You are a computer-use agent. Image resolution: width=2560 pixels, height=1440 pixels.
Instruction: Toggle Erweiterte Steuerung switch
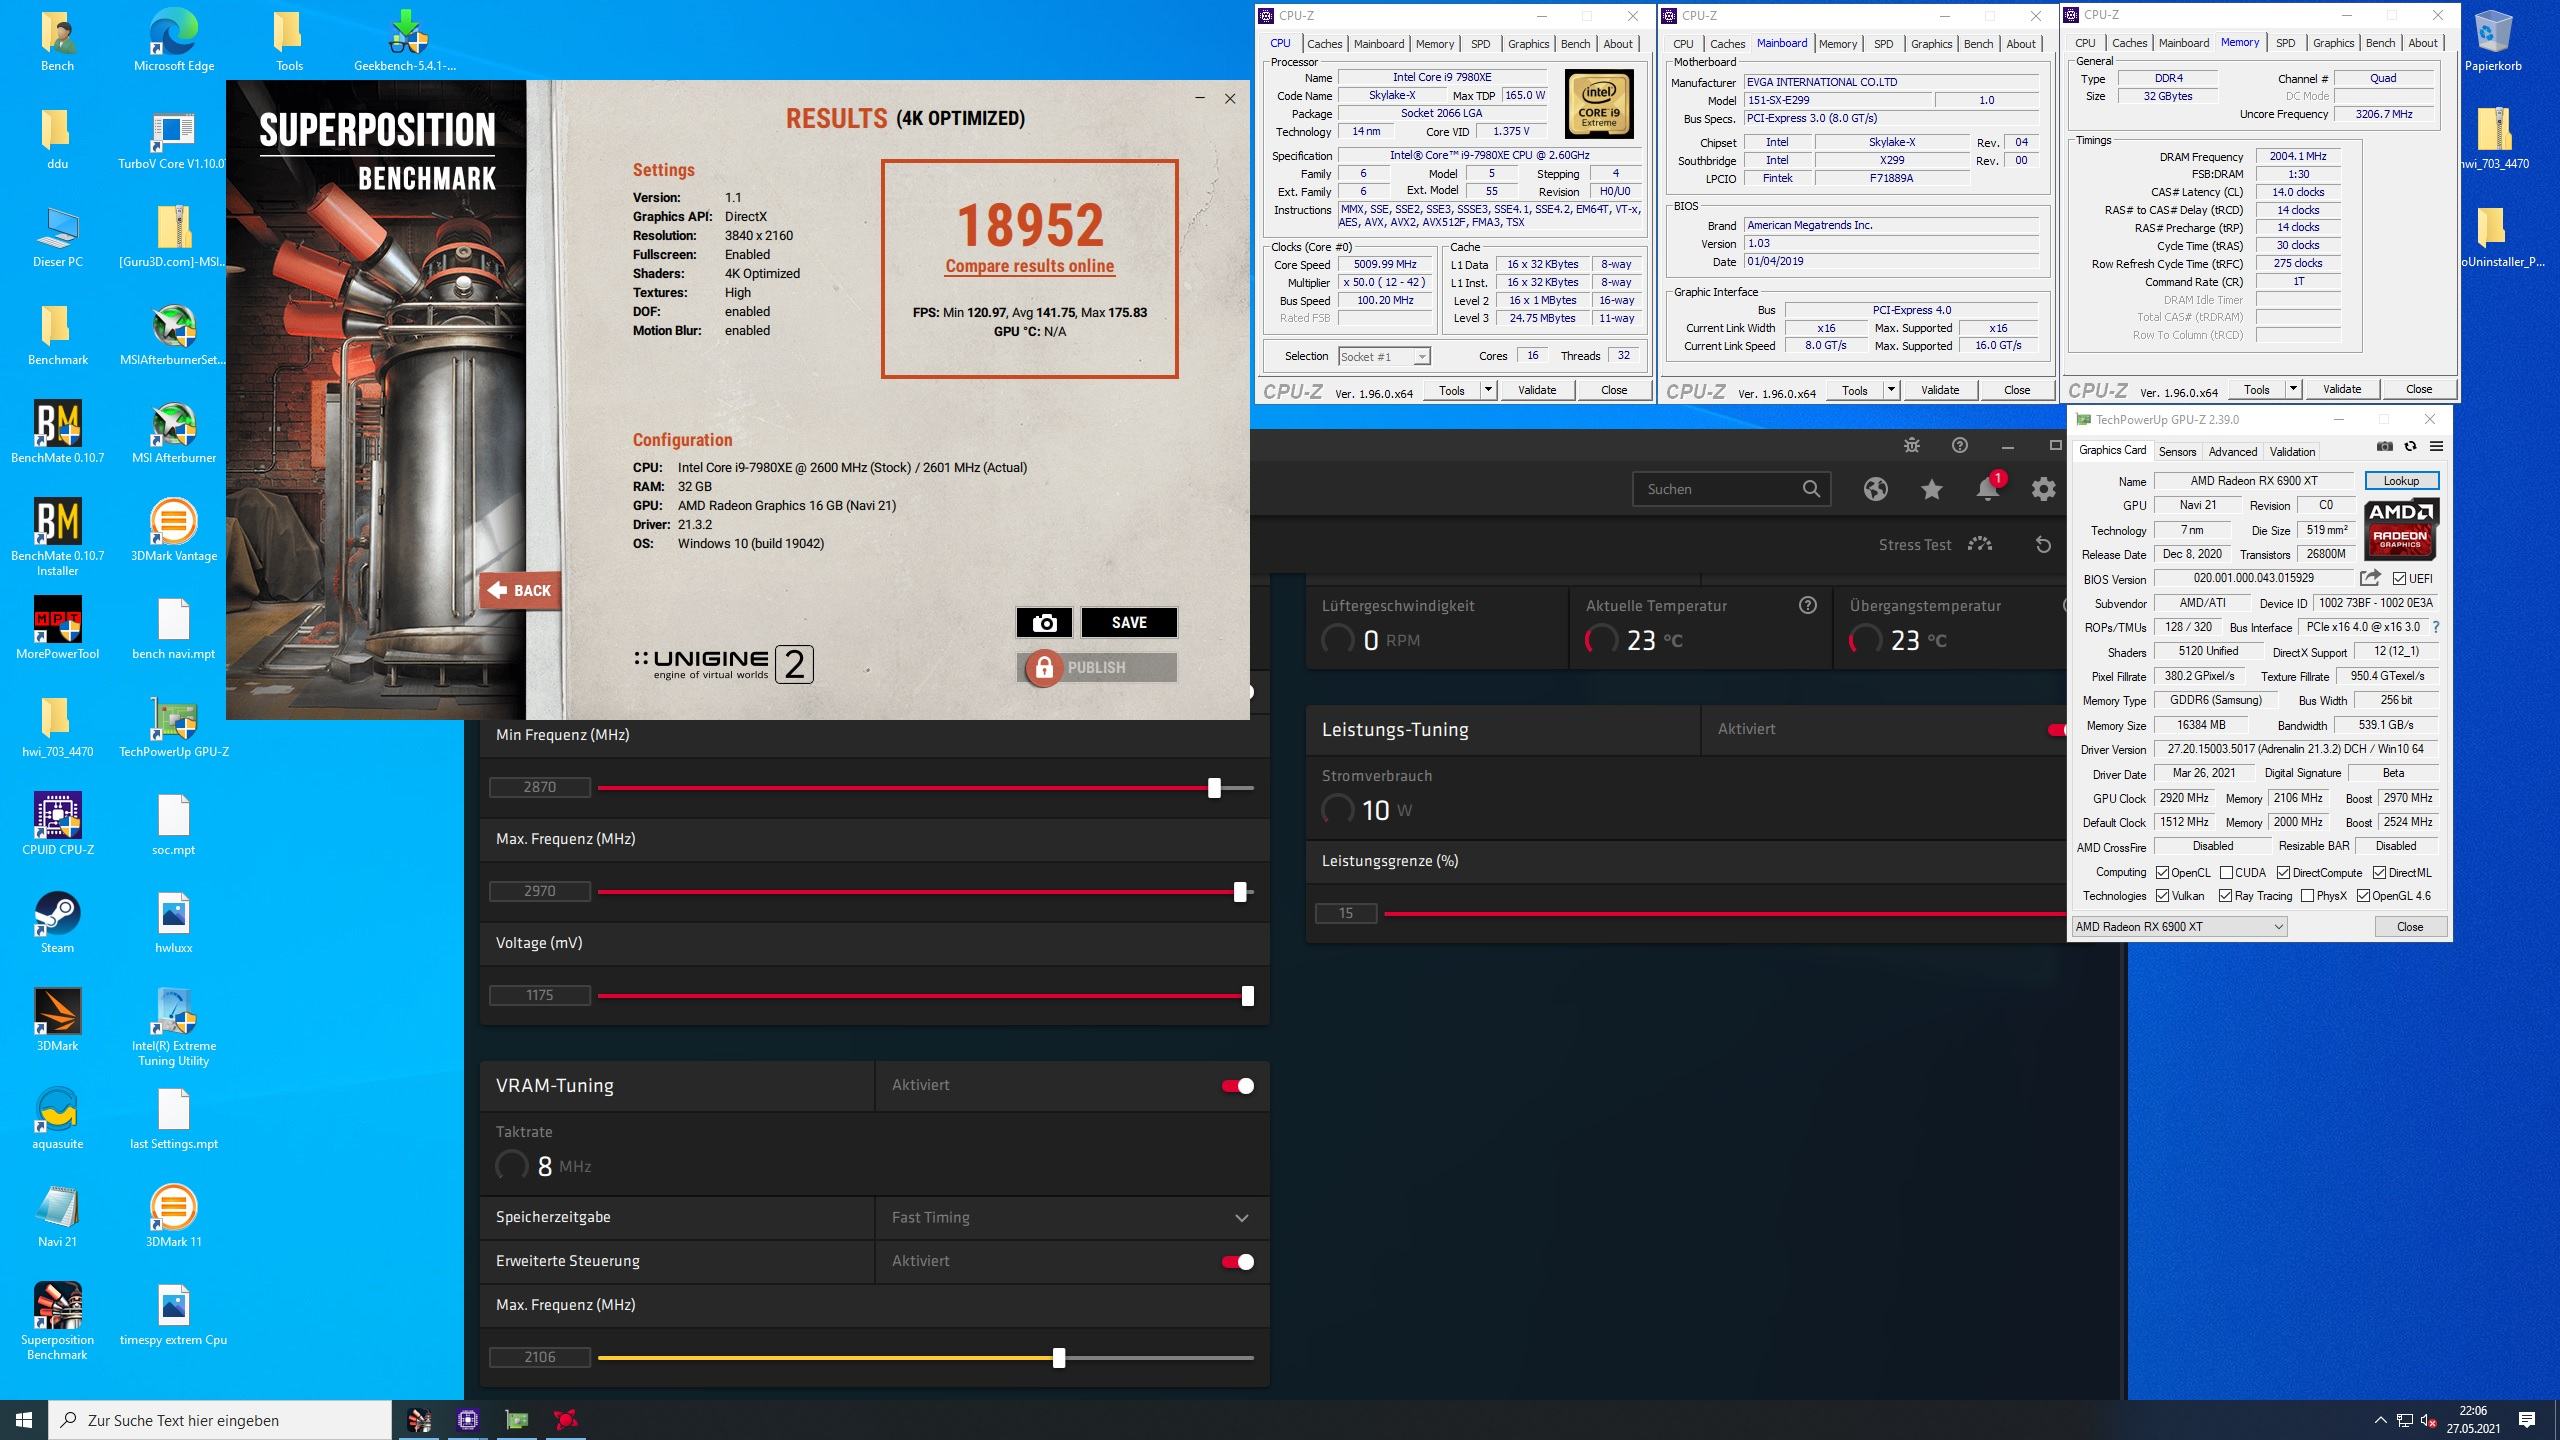pyautogui.click(x=1238, y=1262)
